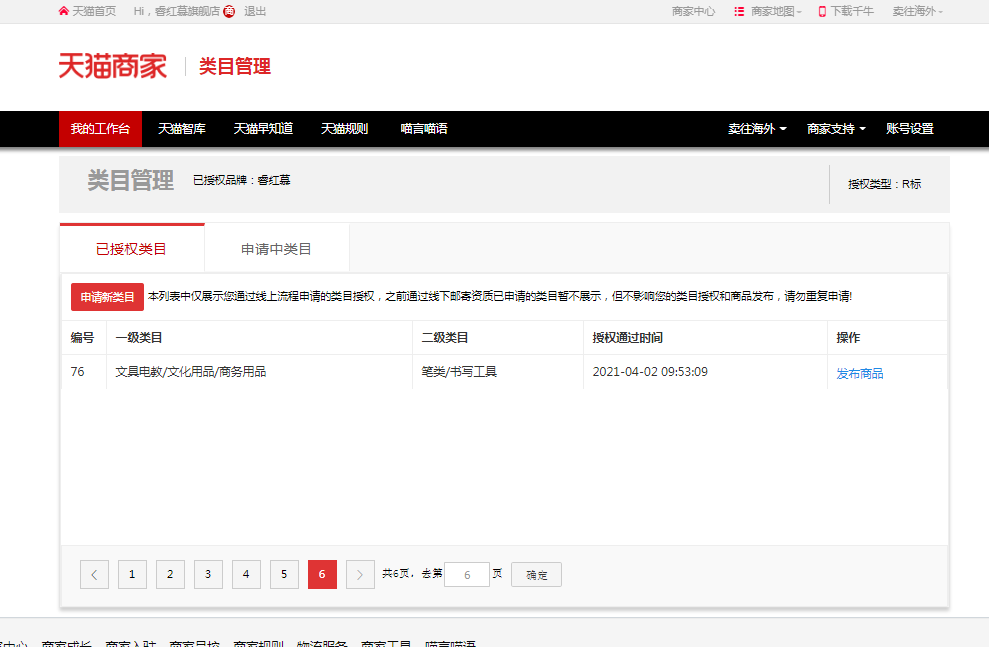Go to page 3

208,574
